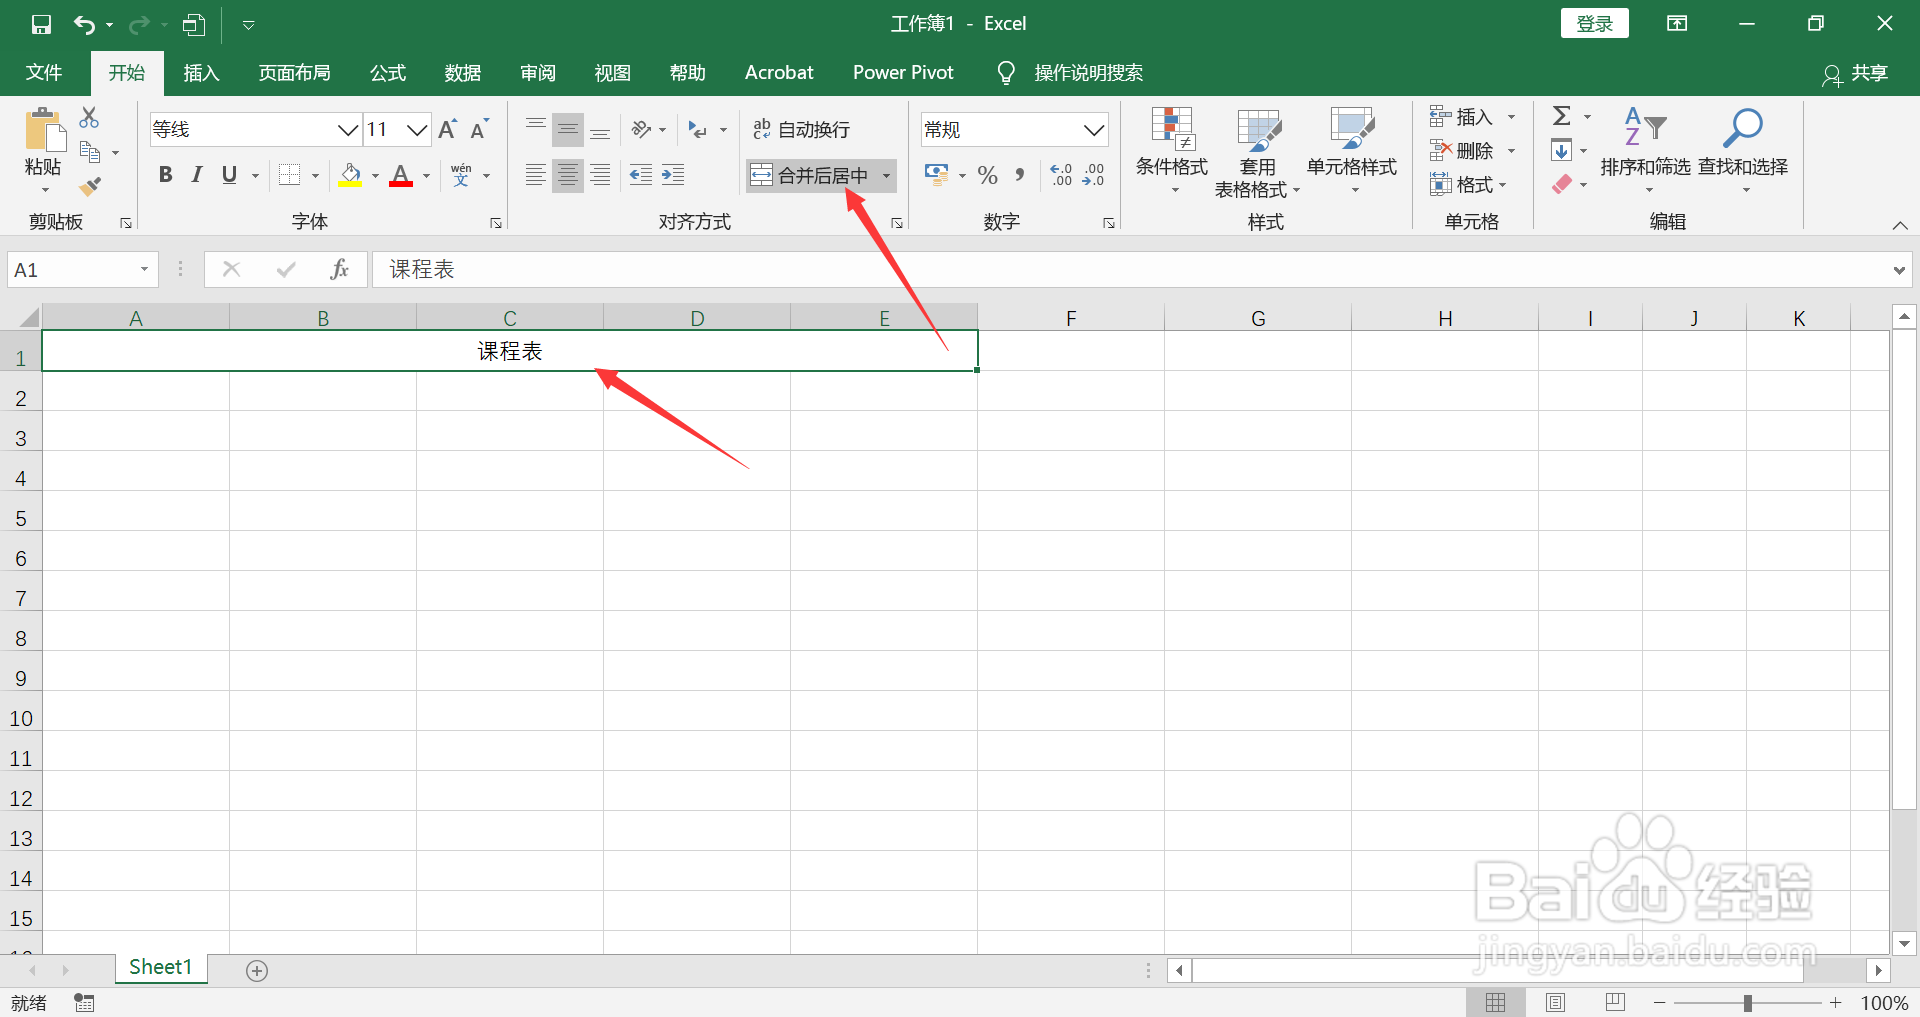Screen dimensions: 1920x1017
Task: Increase decimal places
Action: (x=1061, y=175)
